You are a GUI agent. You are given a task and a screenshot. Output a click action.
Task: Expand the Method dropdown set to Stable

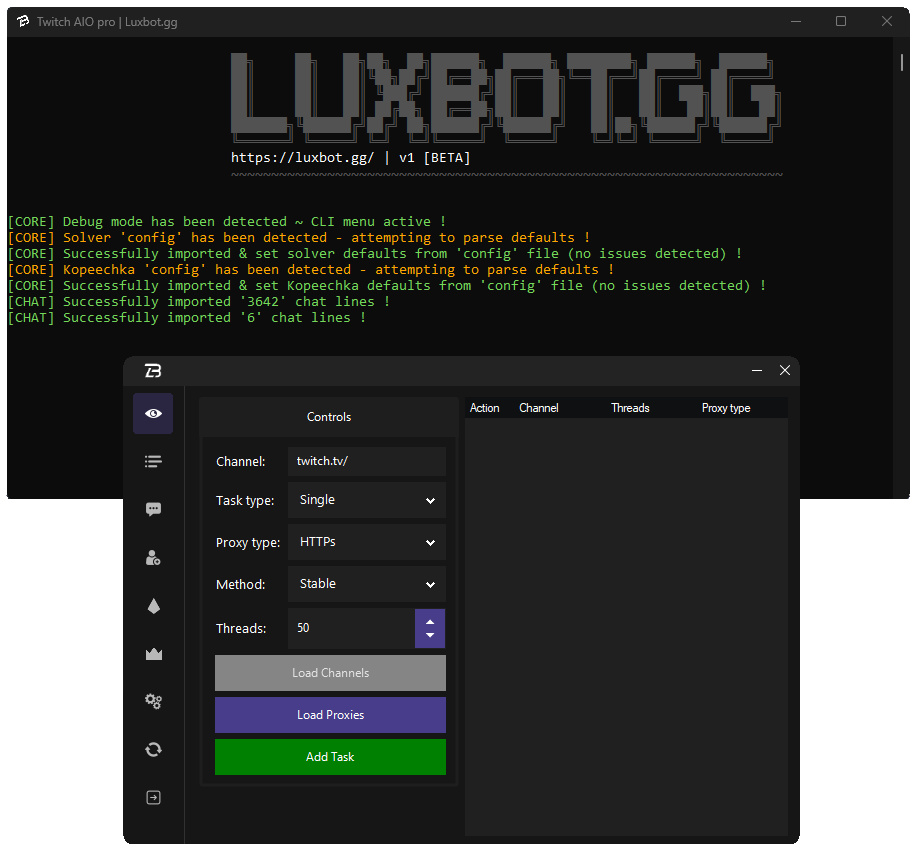[x=366, y=584]
